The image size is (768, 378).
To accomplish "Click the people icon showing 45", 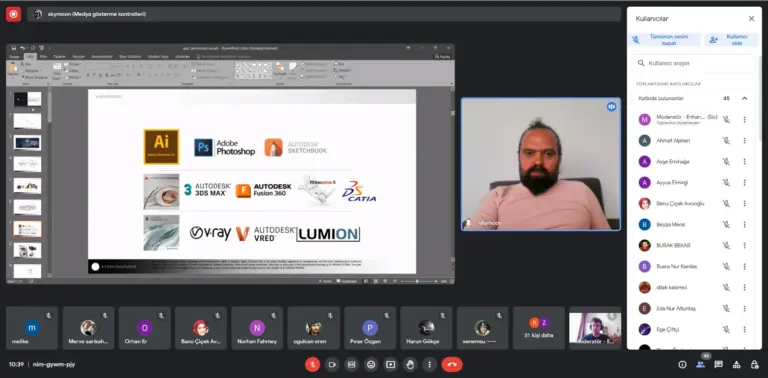I will (x=701, y=364).
